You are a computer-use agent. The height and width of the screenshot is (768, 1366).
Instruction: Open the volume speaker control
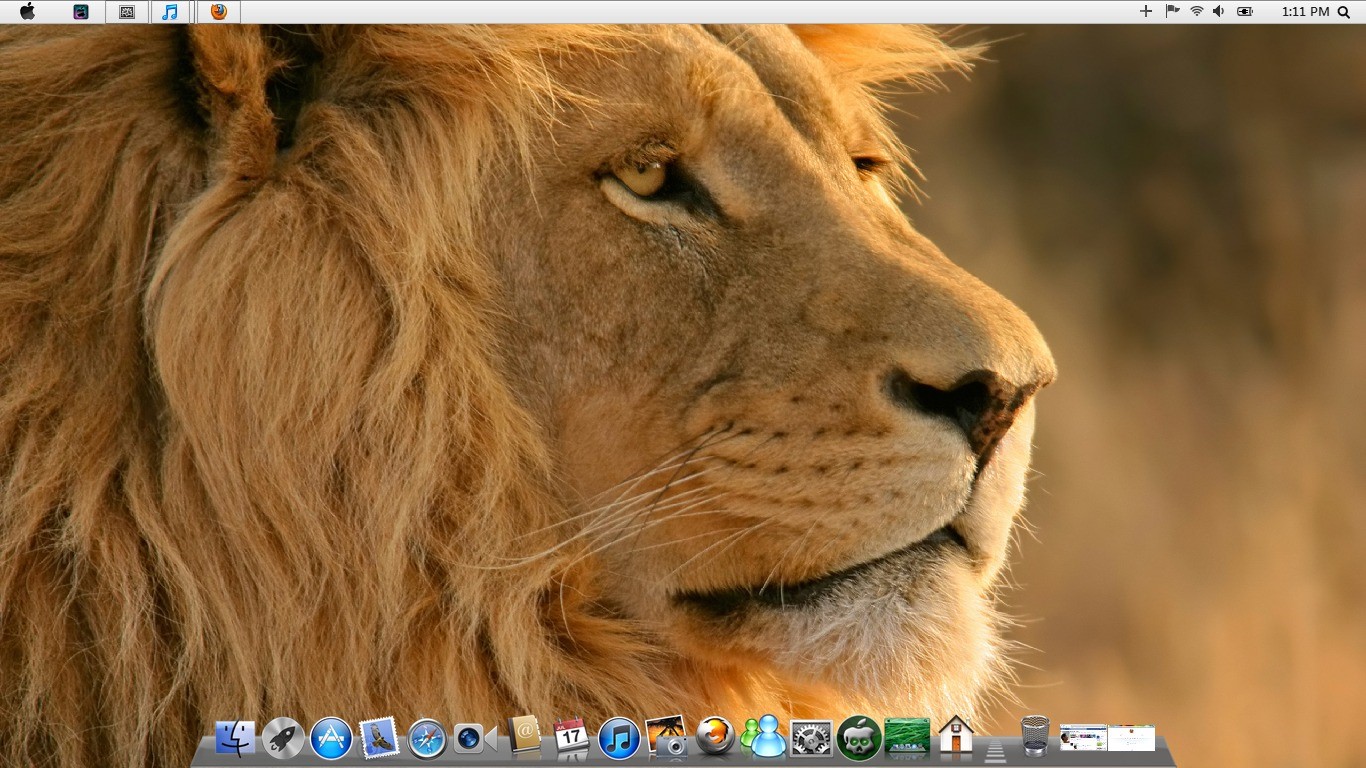[1218, 11]
